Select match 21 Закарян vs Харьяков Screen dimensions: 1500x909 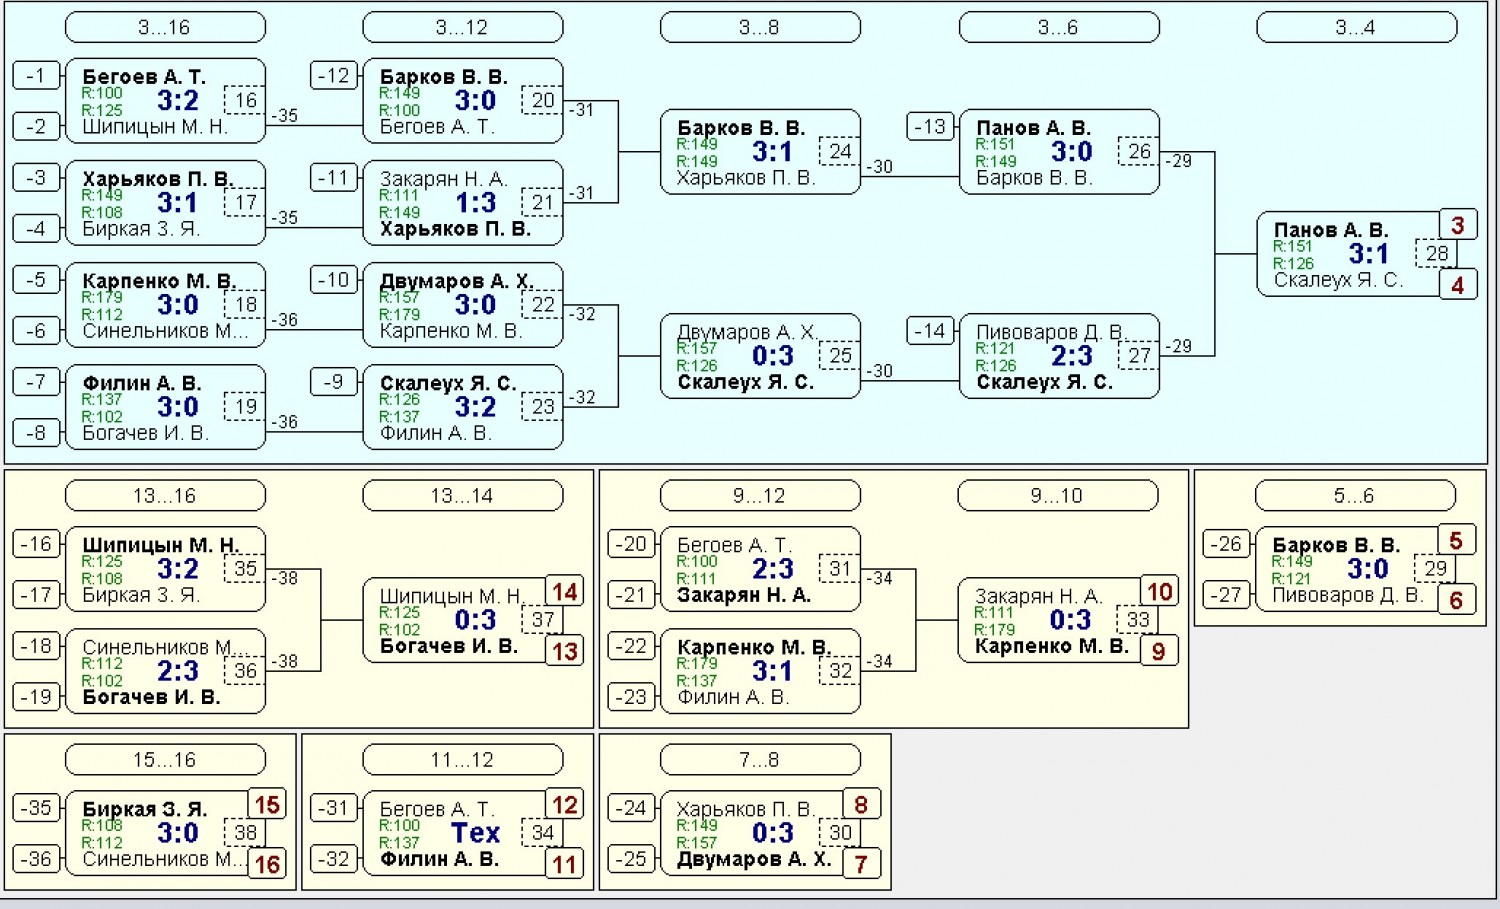click(x=463, y=203)
